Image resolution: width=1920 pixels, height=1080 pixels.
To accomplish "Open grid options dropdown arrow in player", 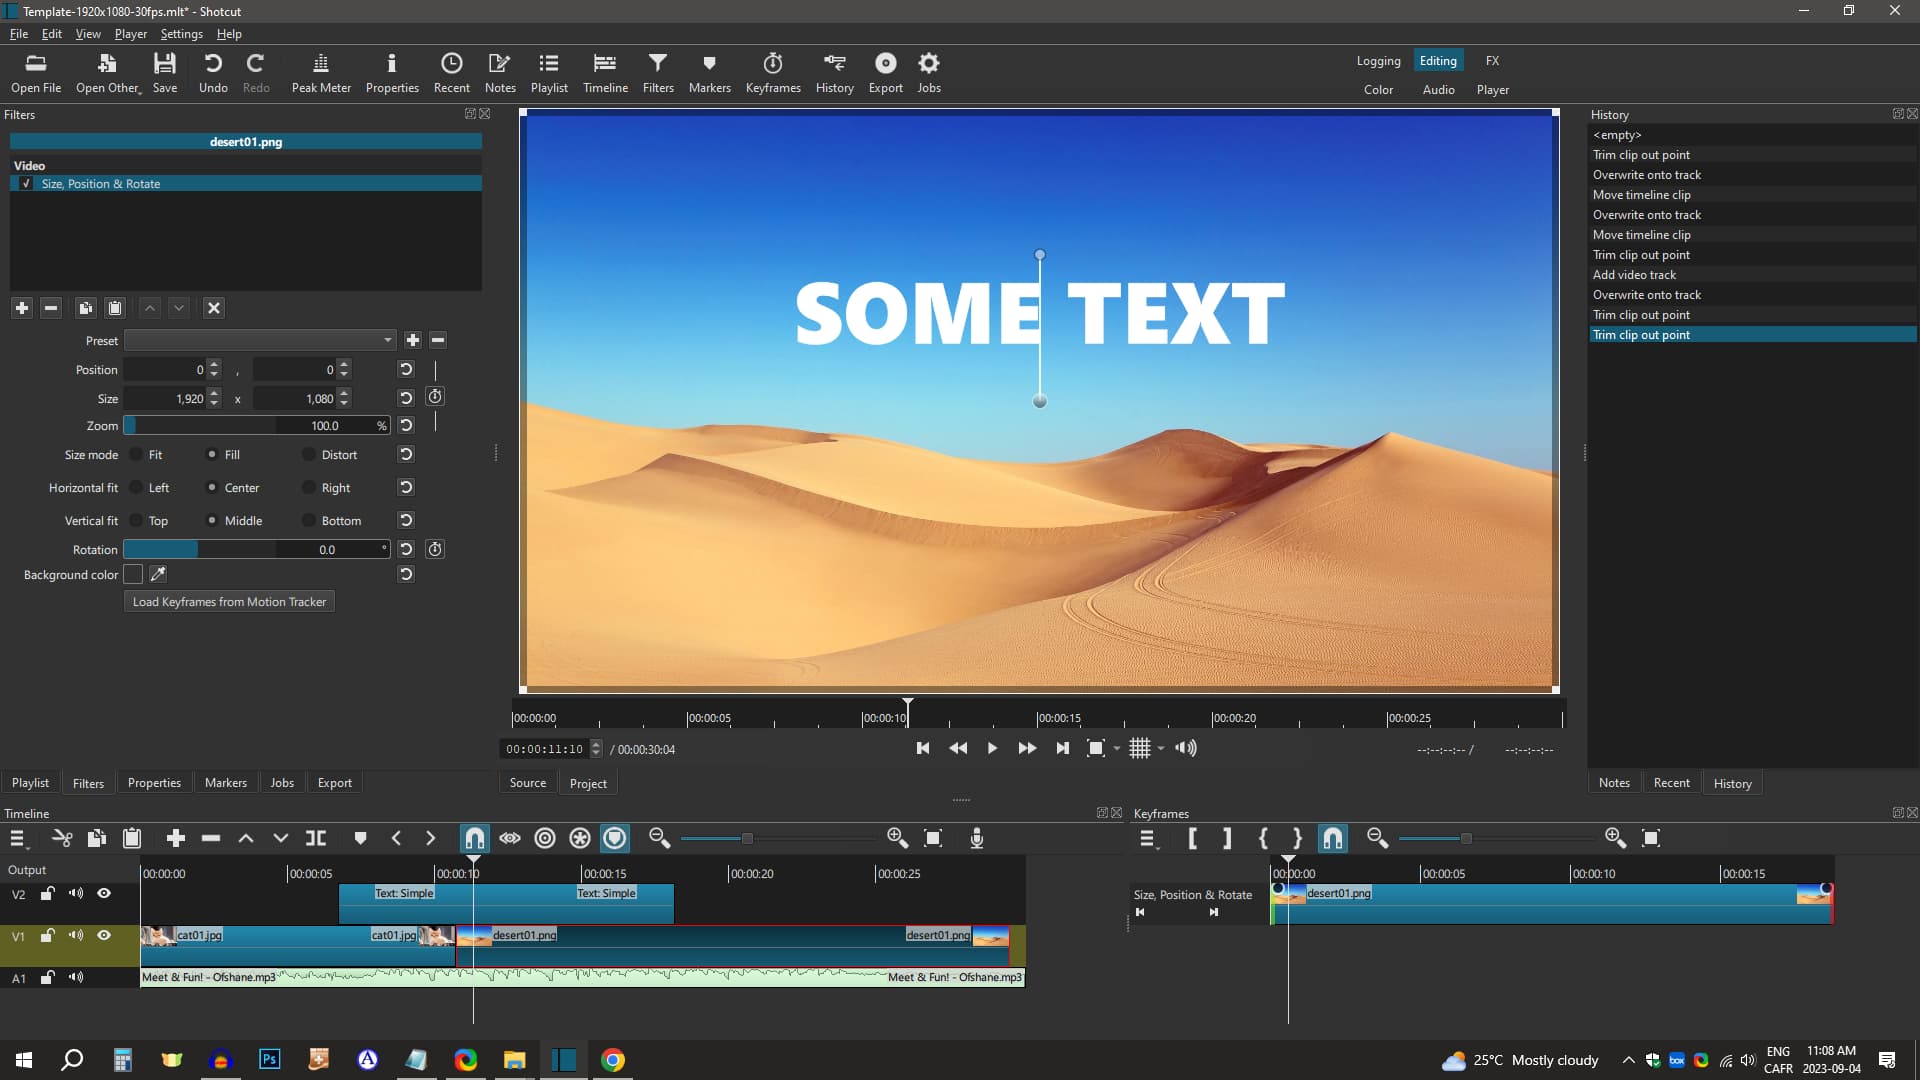I will tap(1161, 748).
